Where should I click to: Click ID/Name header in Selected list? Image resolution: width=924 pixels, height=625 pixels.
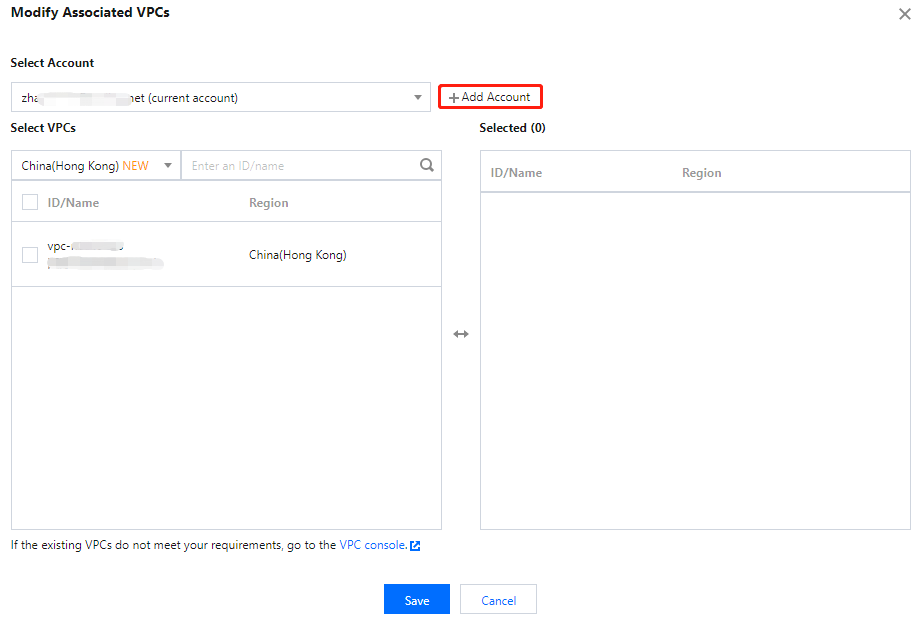[516, 173]
